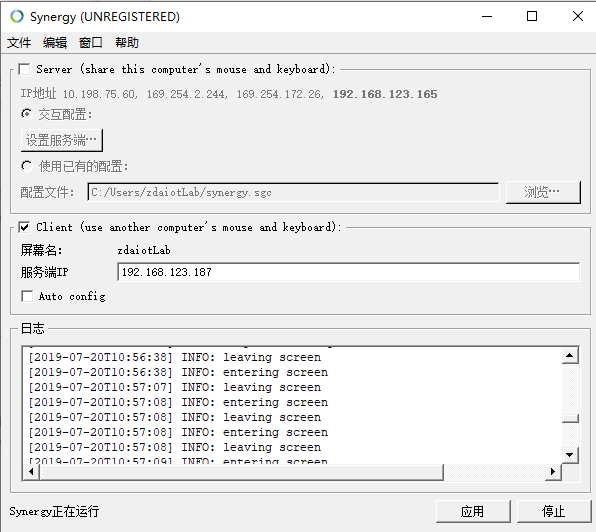Image resolution: width=596 pixels, height=532 pixels.
Task: Click the 服务端IP input field
Action: pyautogui.click(x=349, y=272)
